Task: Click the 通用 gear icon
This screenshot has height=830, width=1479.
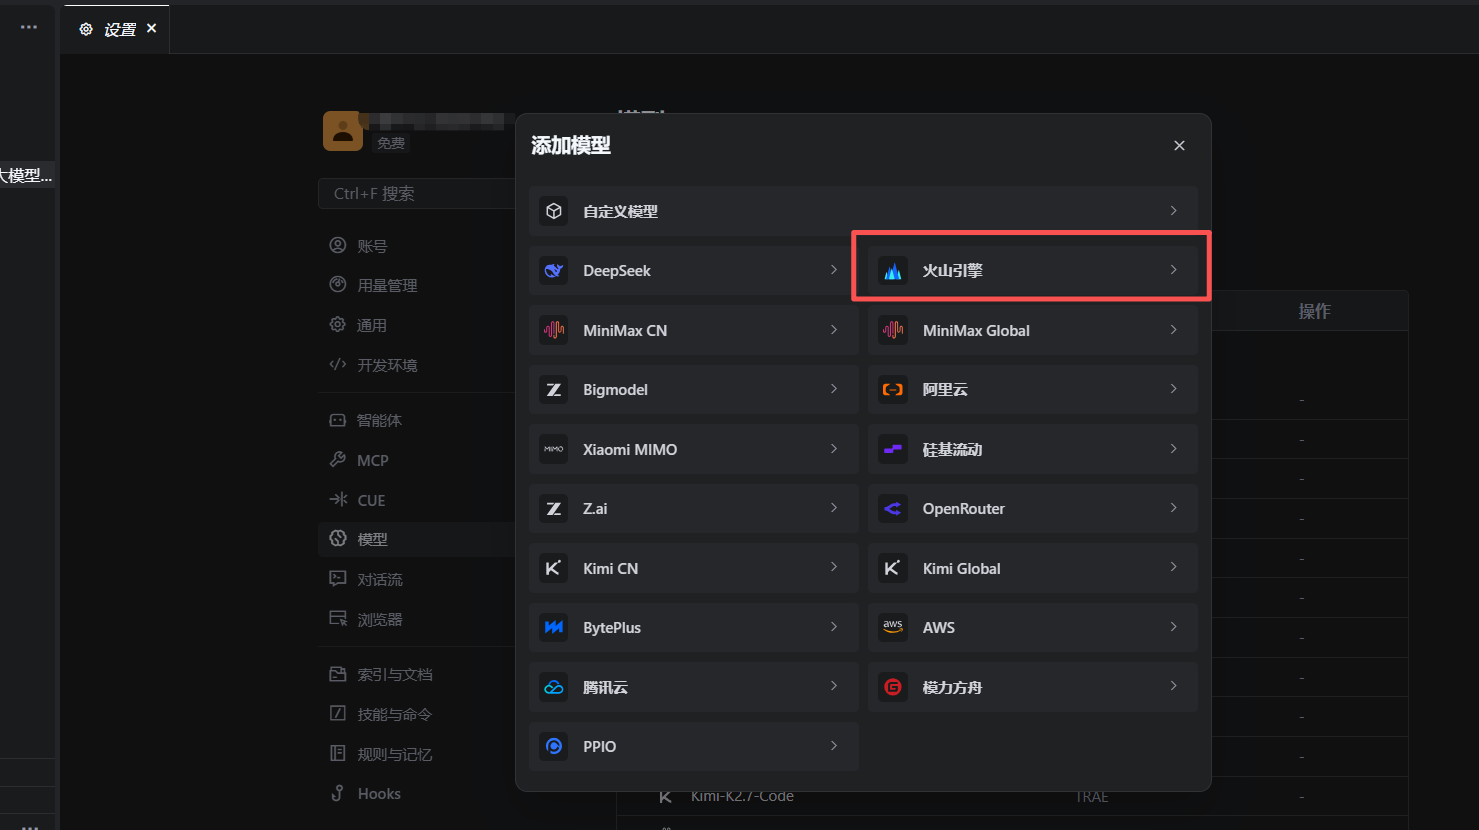Action: point(338,325)
